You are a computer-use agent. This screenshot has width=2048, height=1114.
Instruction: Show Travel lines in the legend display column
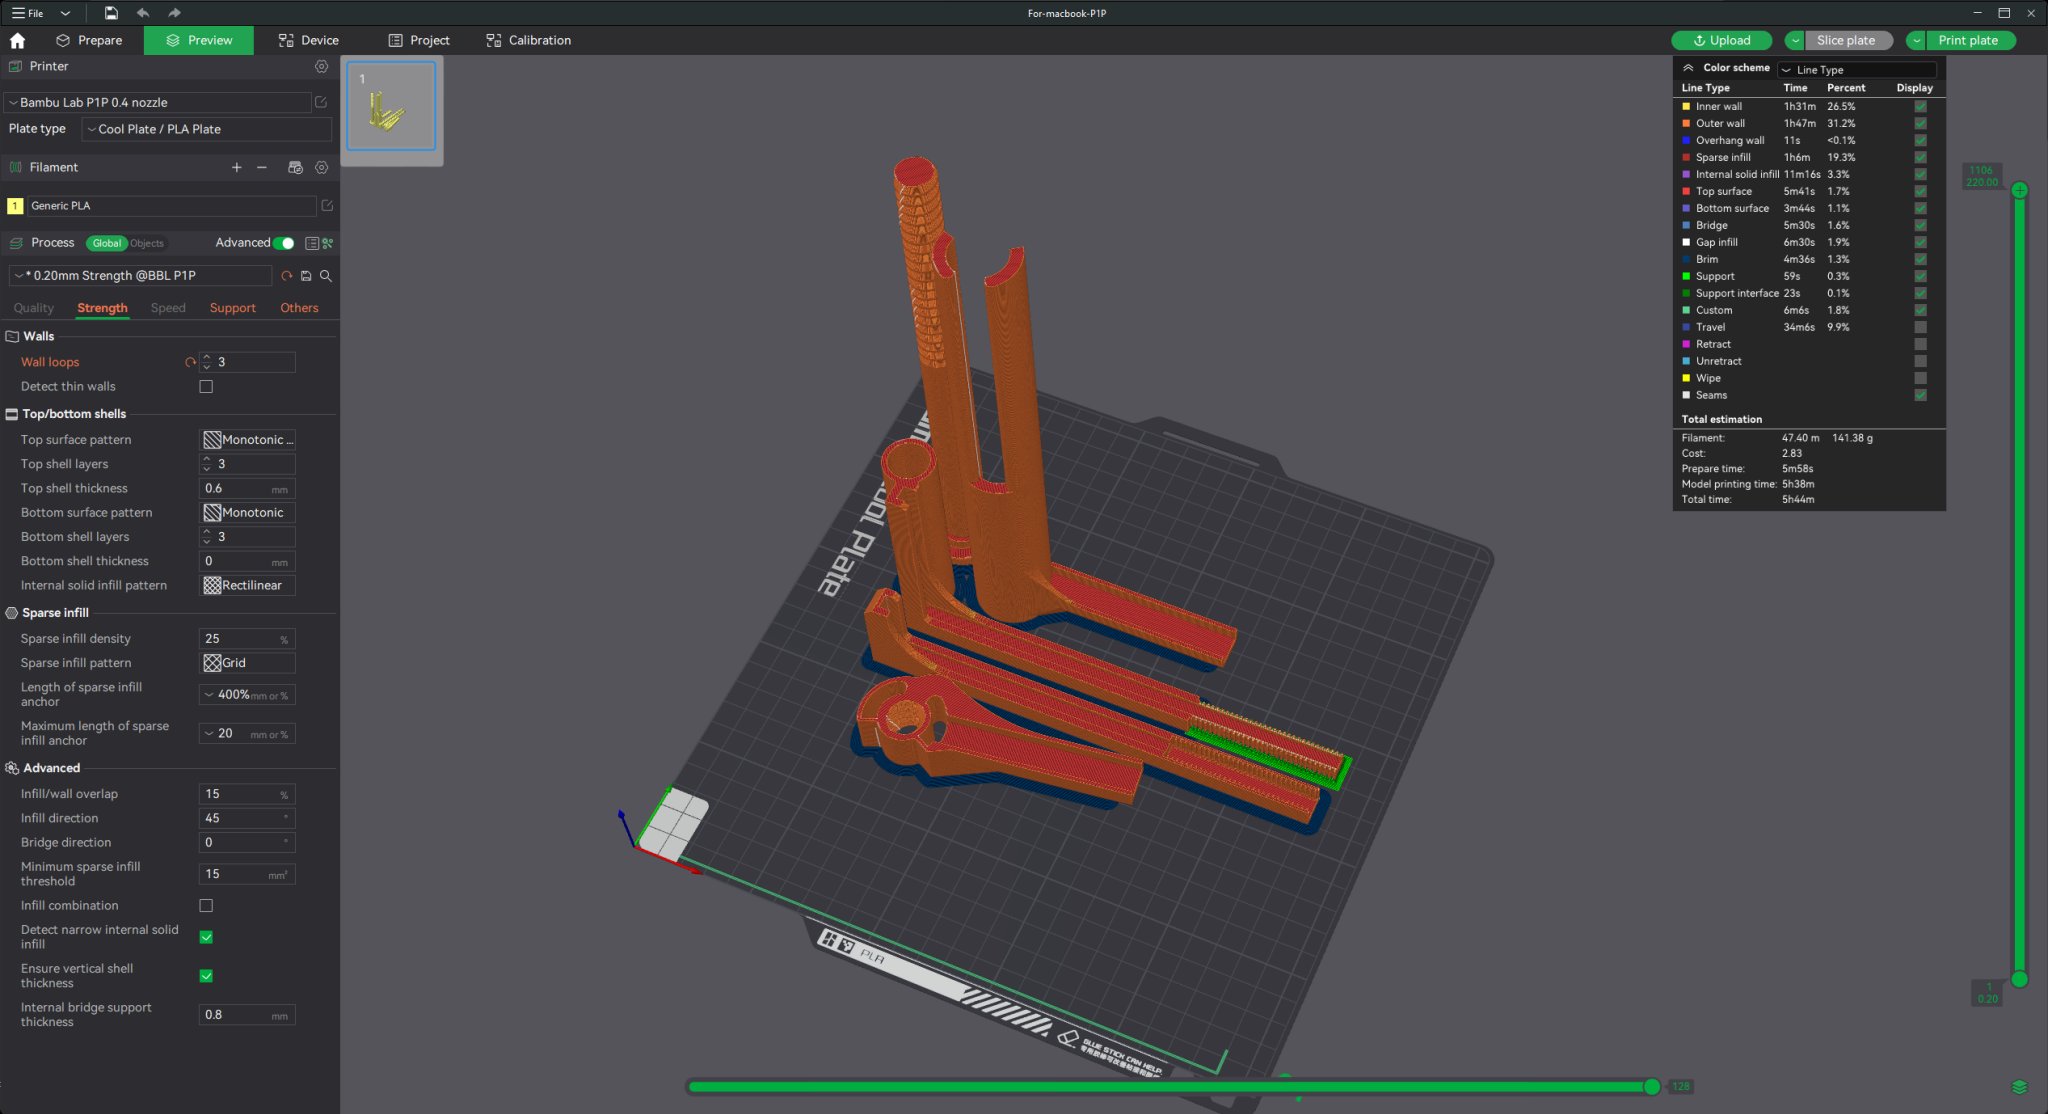coord(1920,327)
